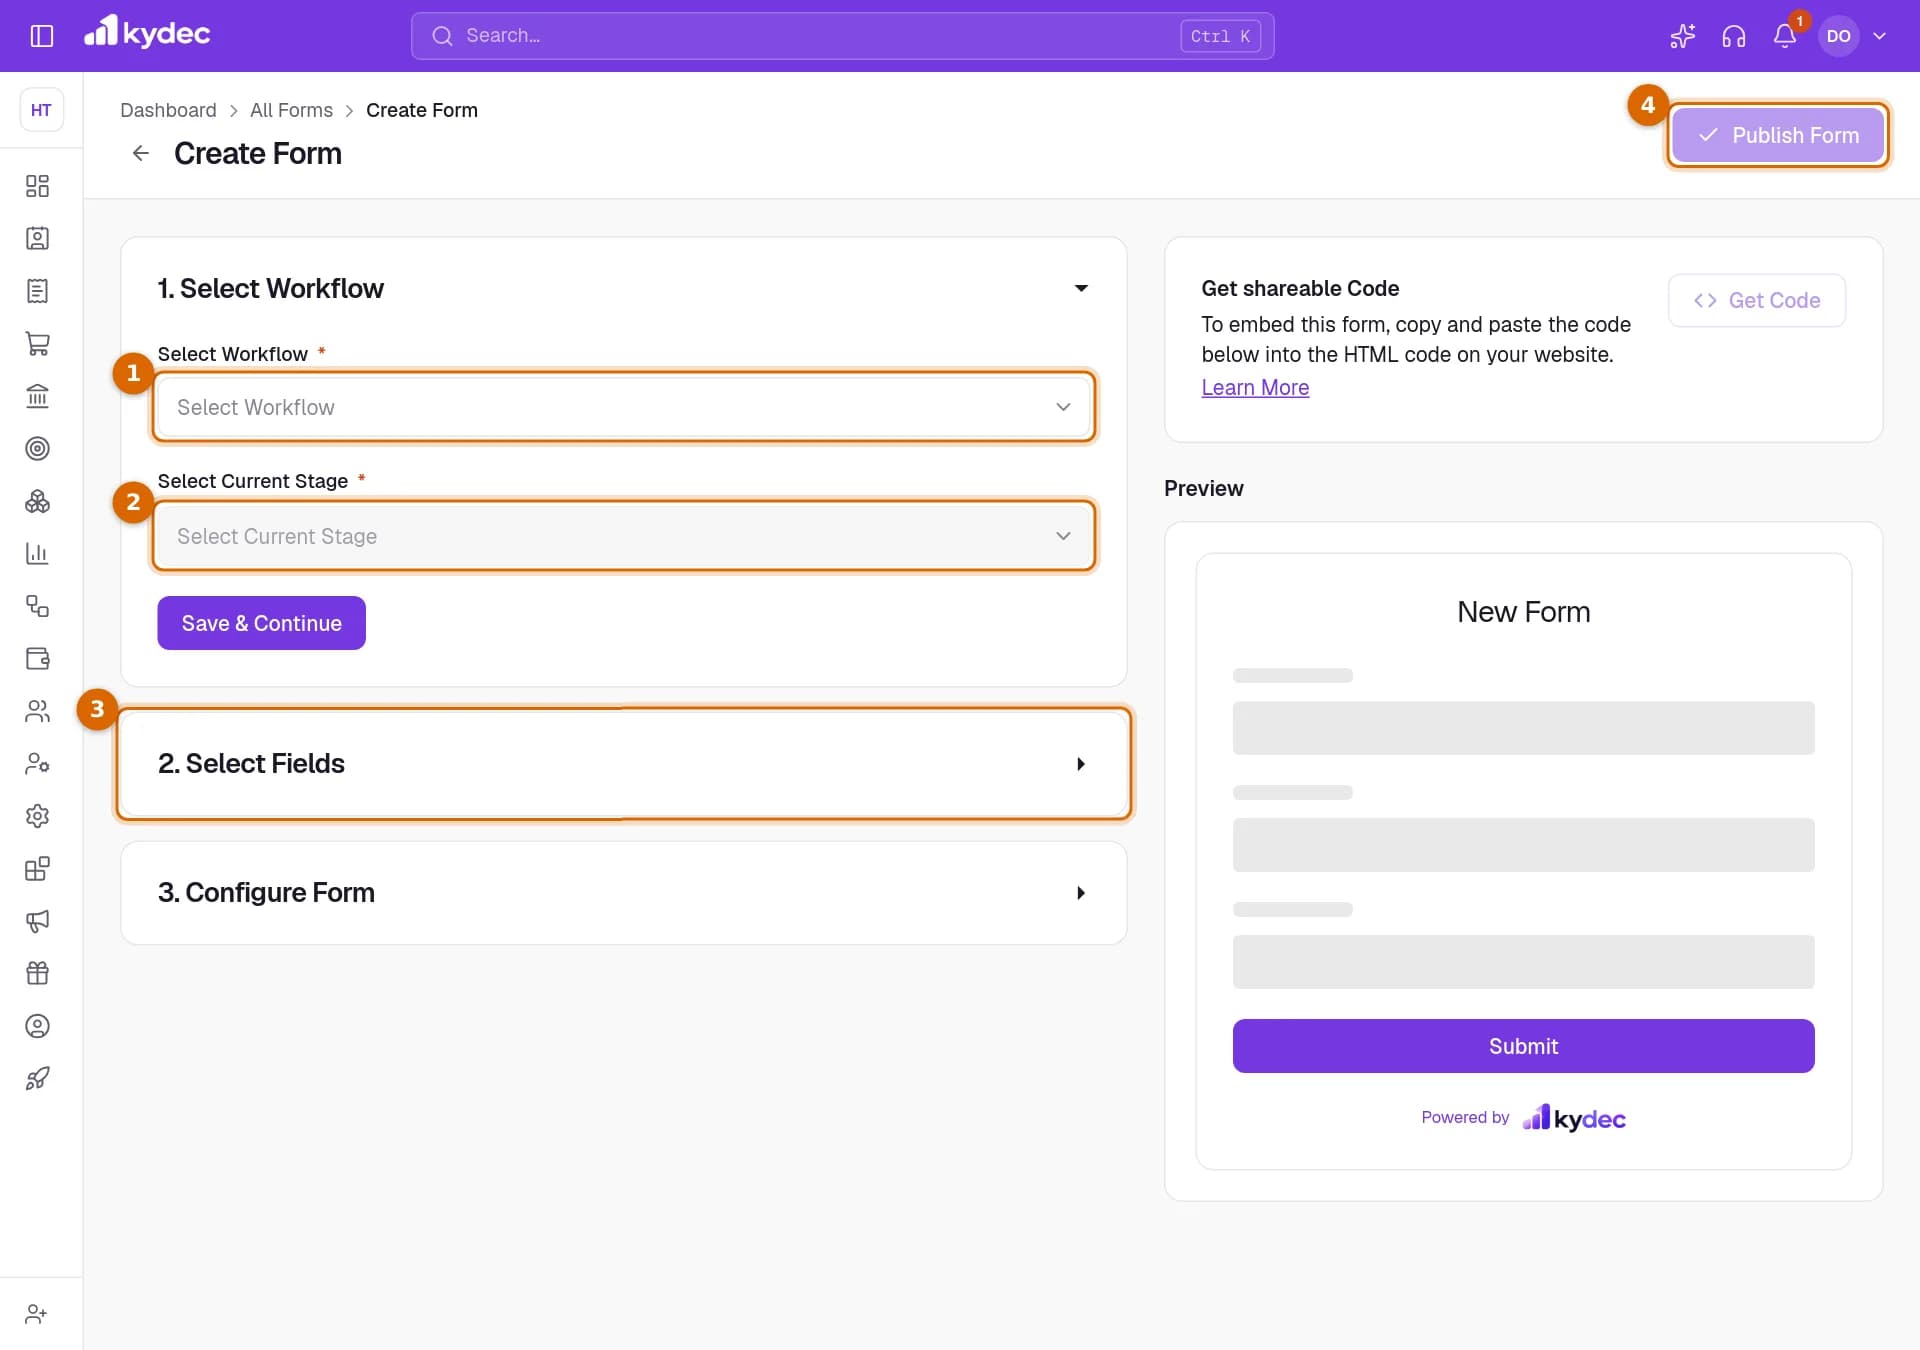Open the rocket sidebar icon
This screenshot has height=1350, width=1920.
point(37,1078)
